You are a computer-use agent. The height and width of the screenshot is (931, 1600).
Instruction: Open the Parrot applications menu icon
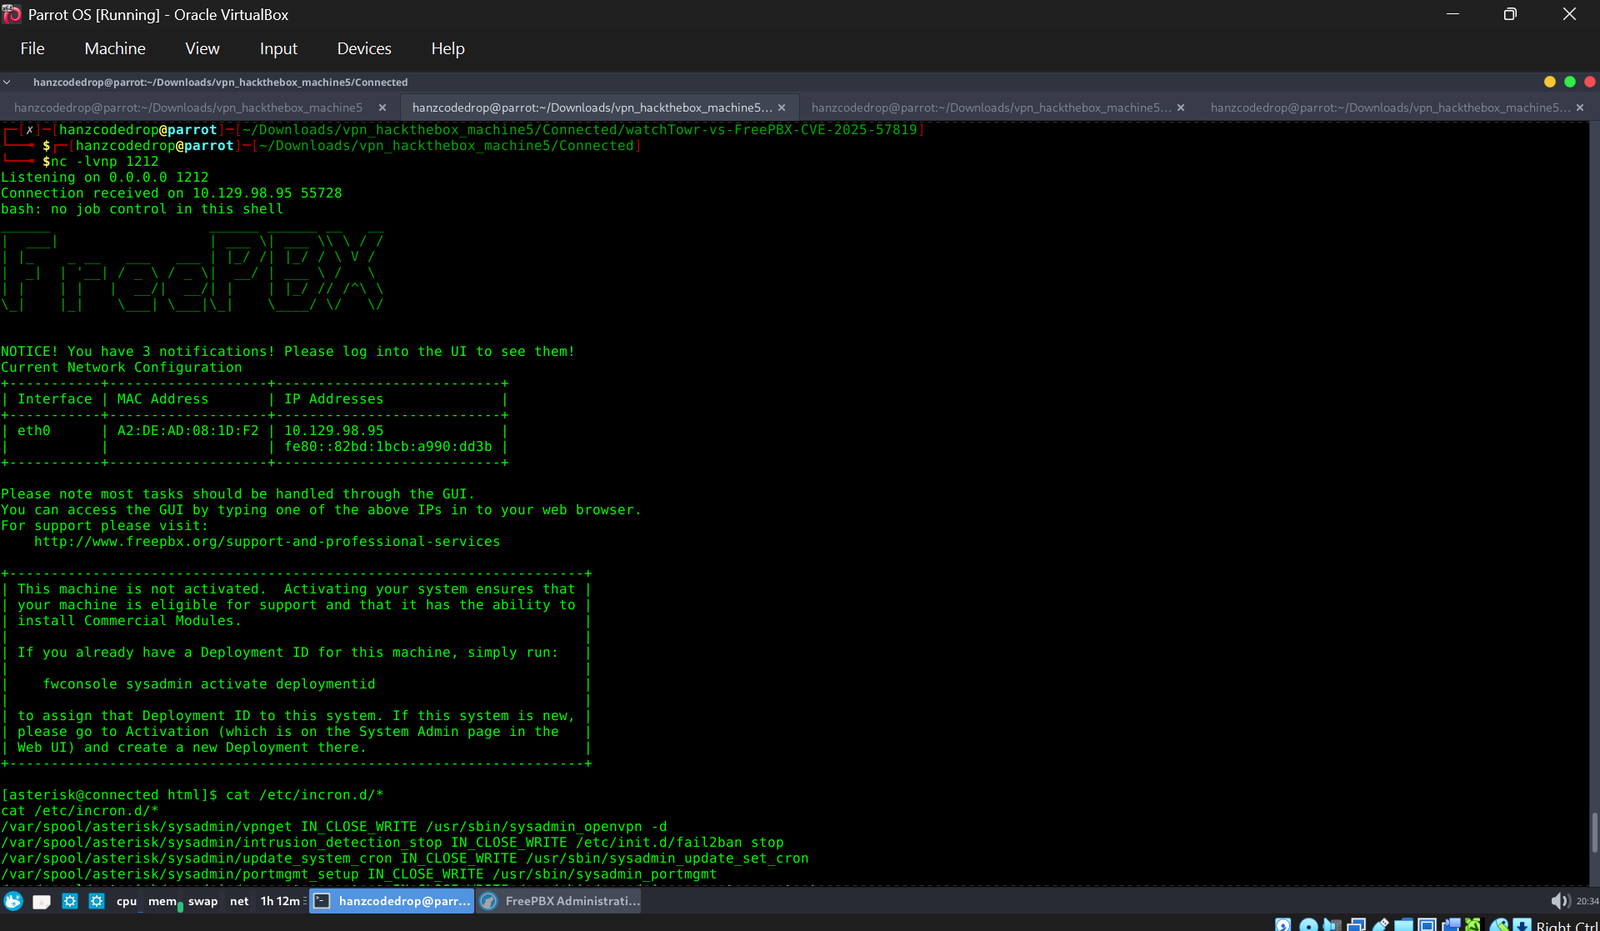click(13, 901)
